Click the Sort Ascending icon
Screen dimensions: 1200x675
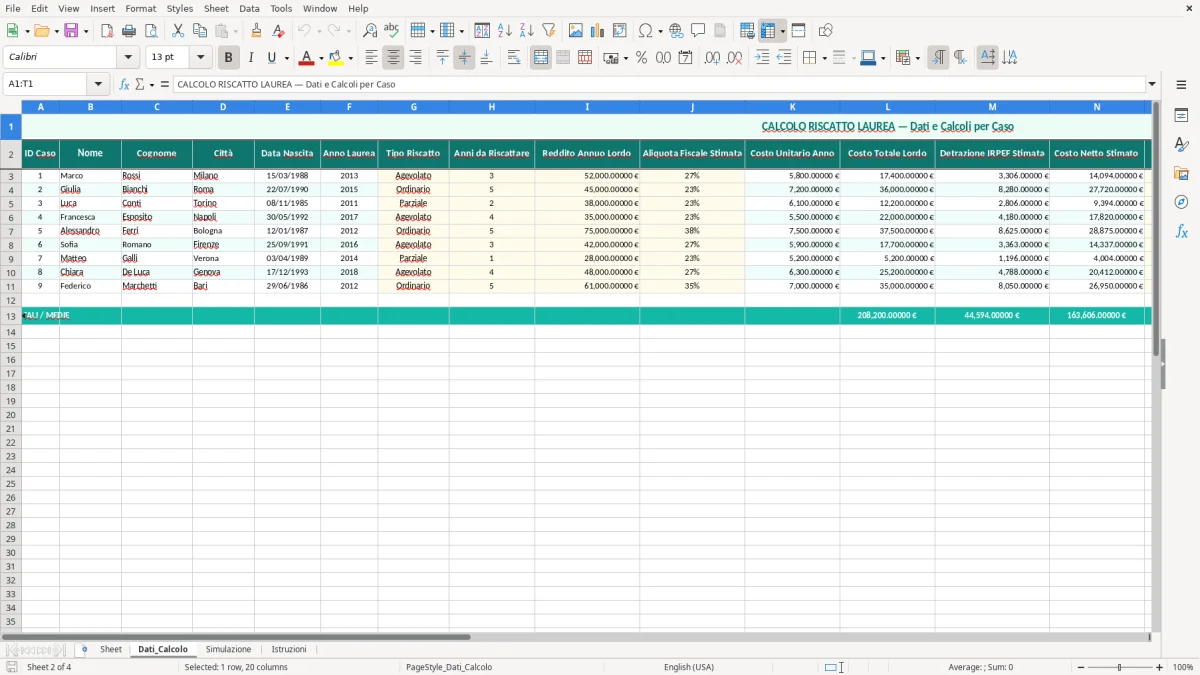tap(505, 31)
